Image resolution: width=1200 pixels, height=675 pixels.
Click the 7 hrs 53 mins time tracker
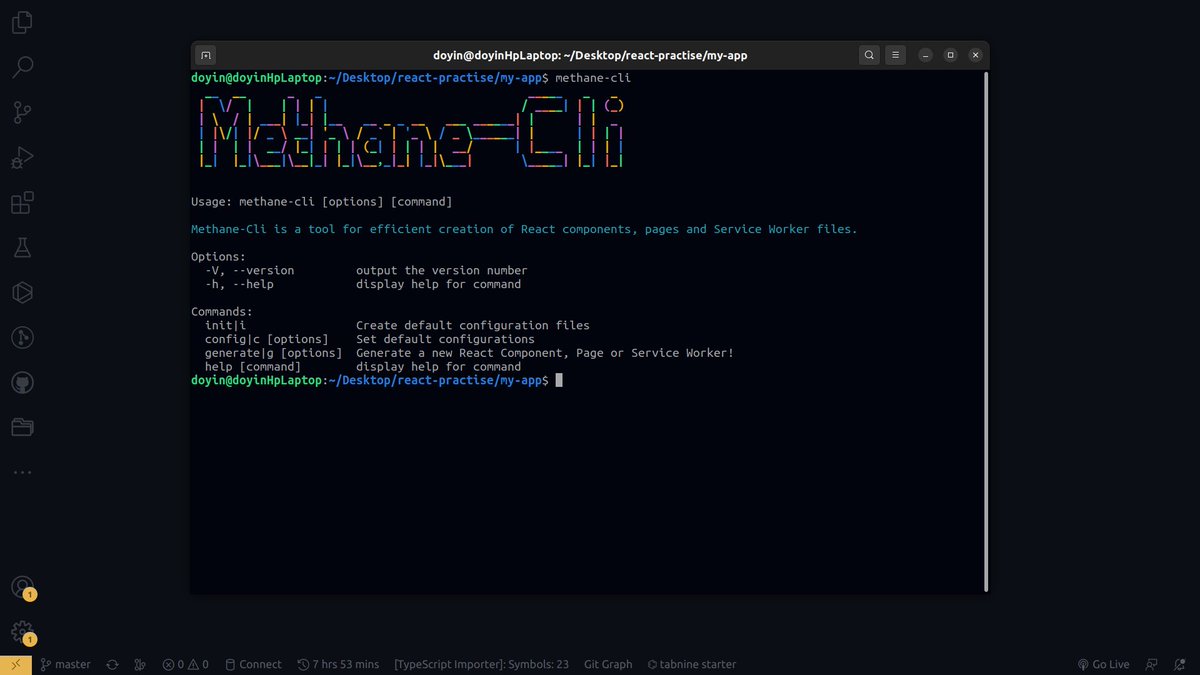tap(338, 664)
